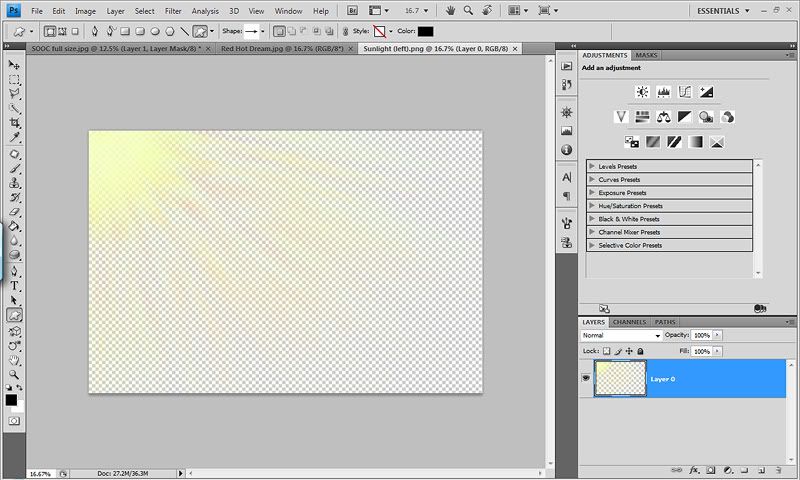800x480 pixels.
Task: Click the Color Balance scales icon
Action: 664,117
